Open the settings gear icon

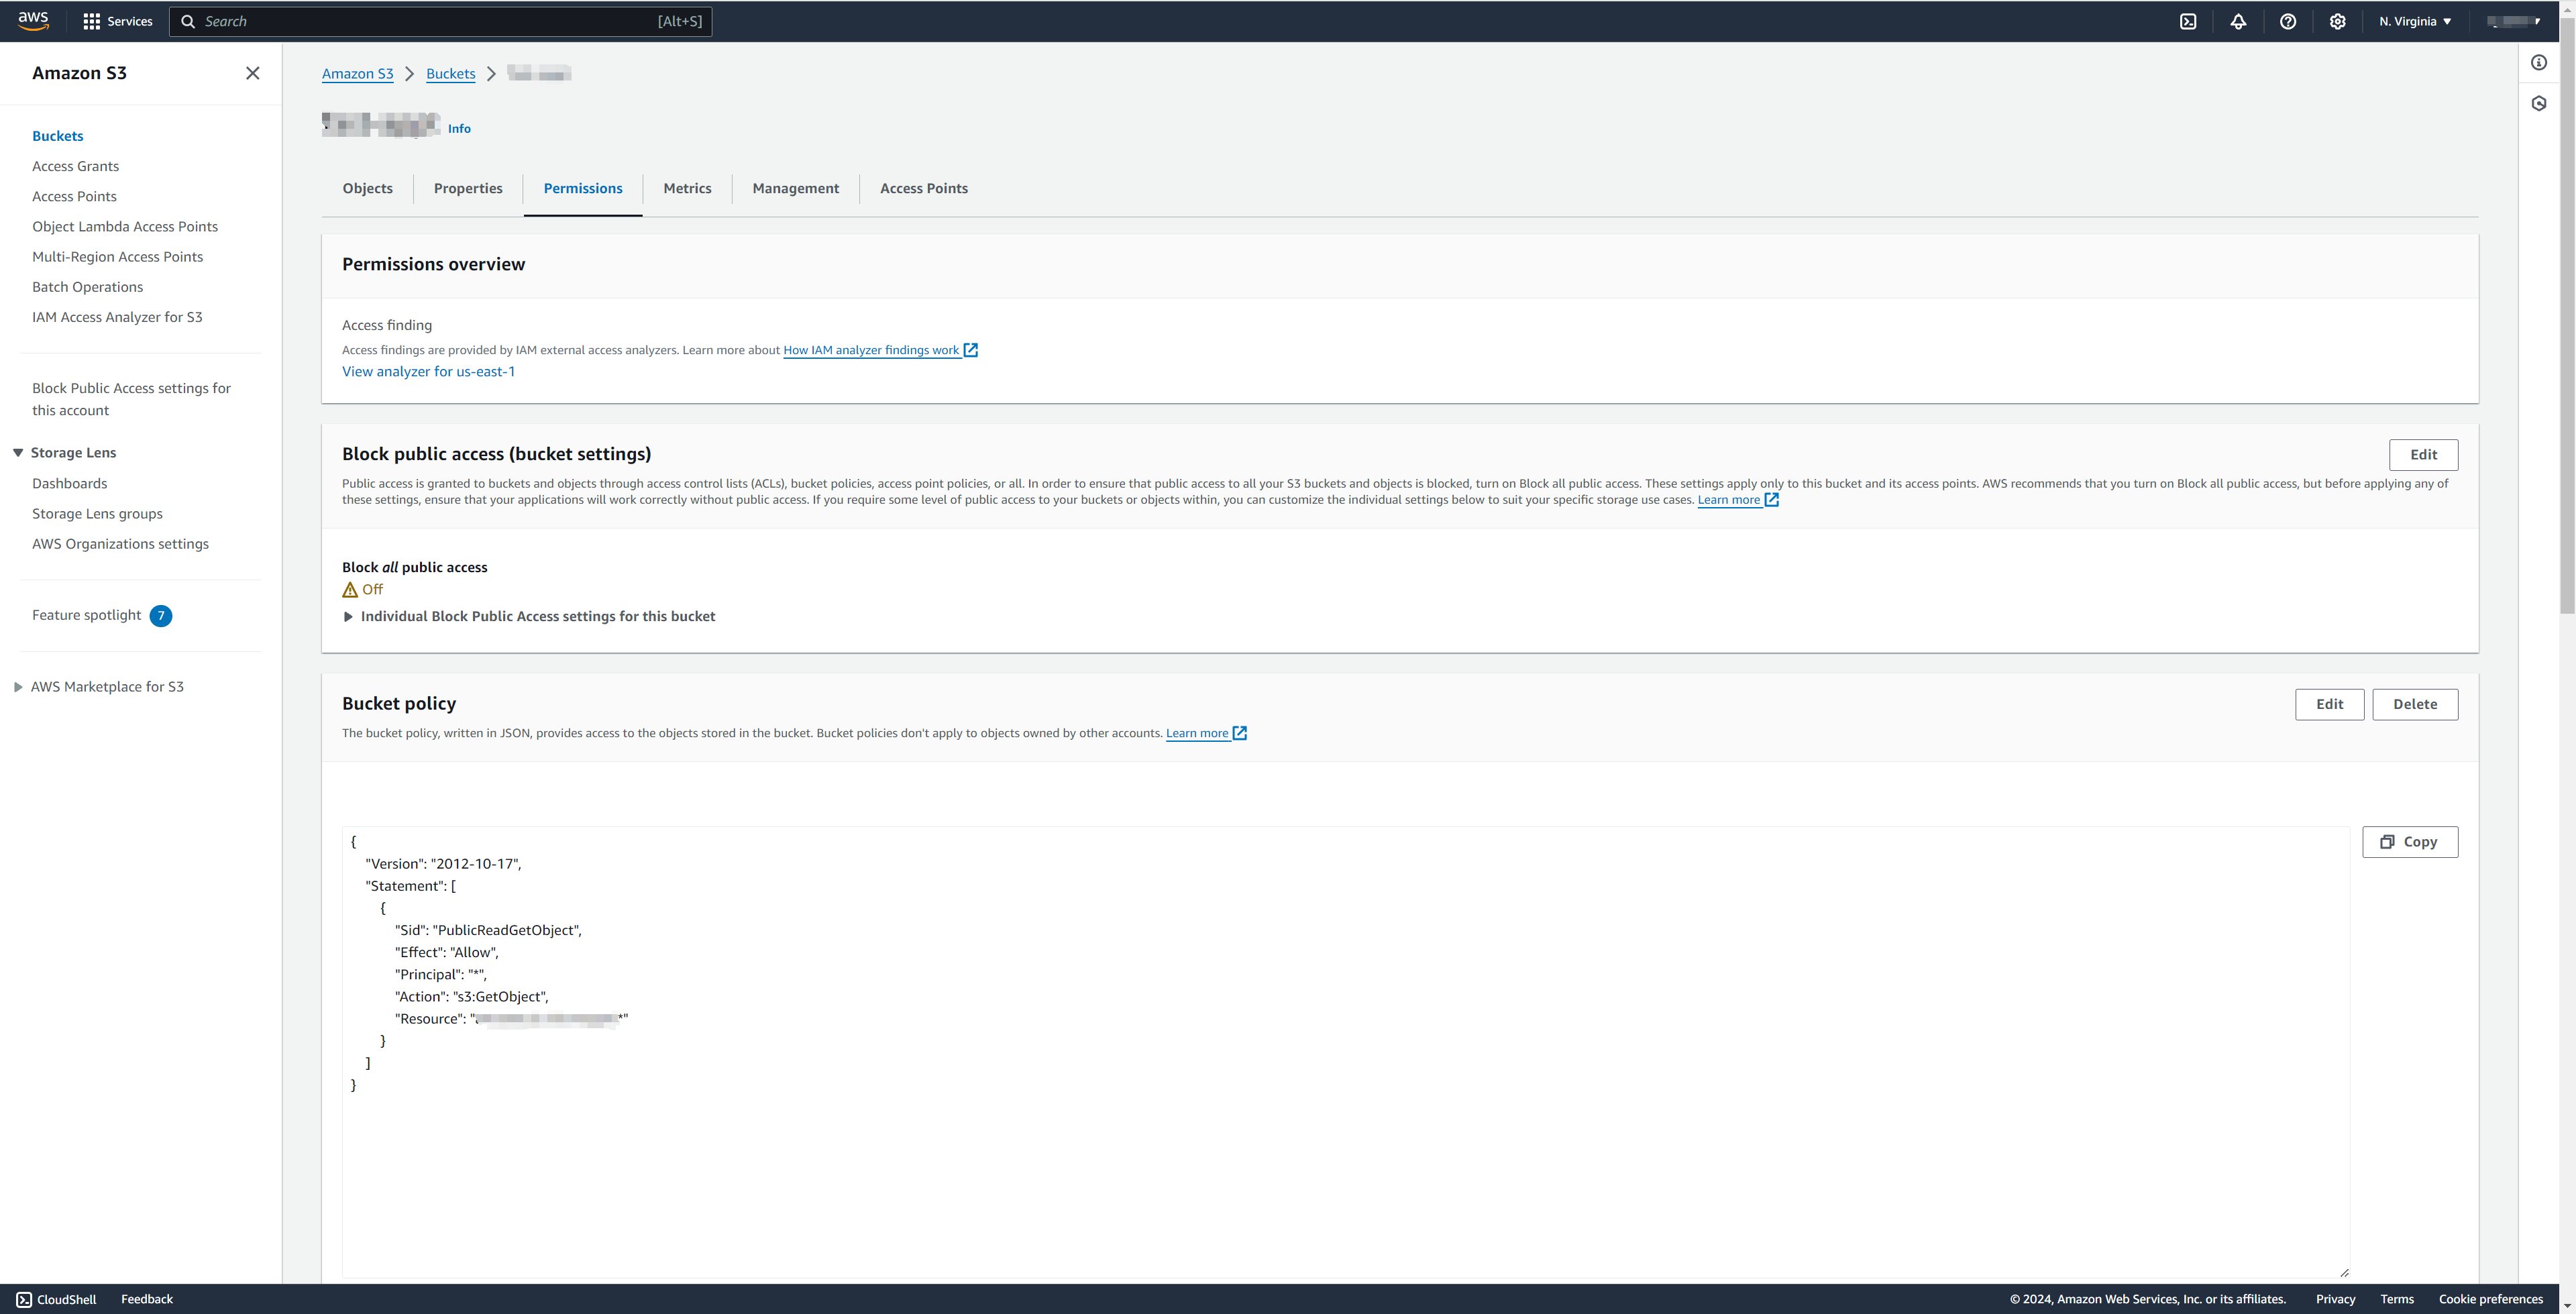(2337, 21)
